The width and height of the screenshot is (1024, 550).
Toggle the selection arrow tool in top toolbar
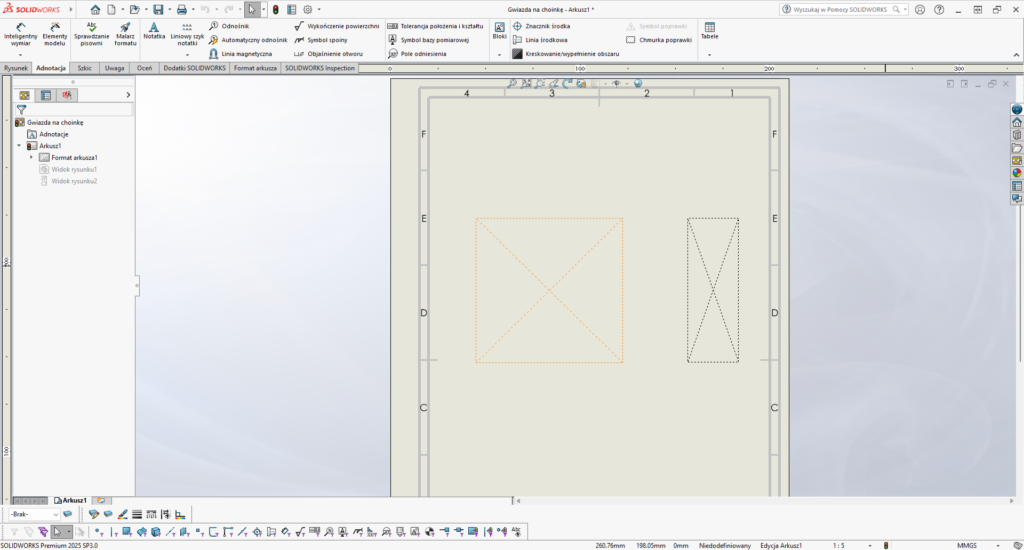coord(252,9)
